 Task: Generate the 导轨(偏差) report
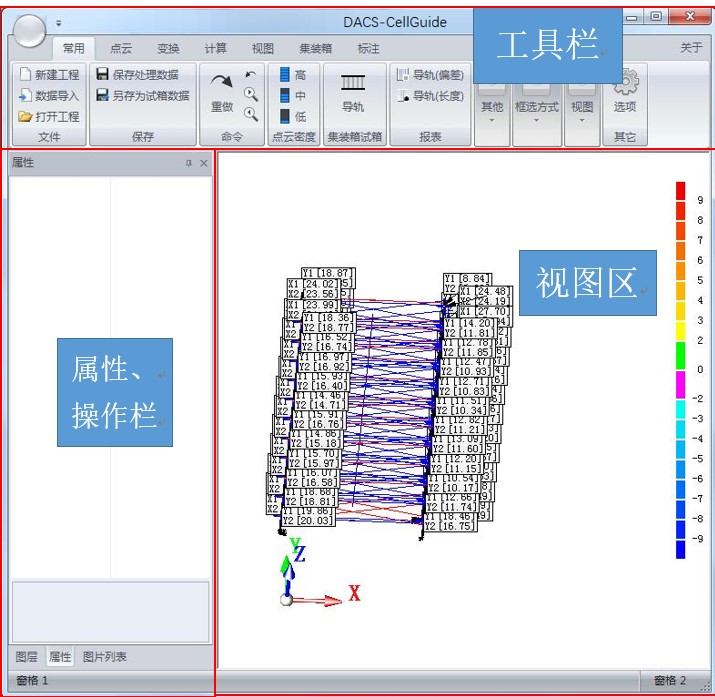coord(430,74)
